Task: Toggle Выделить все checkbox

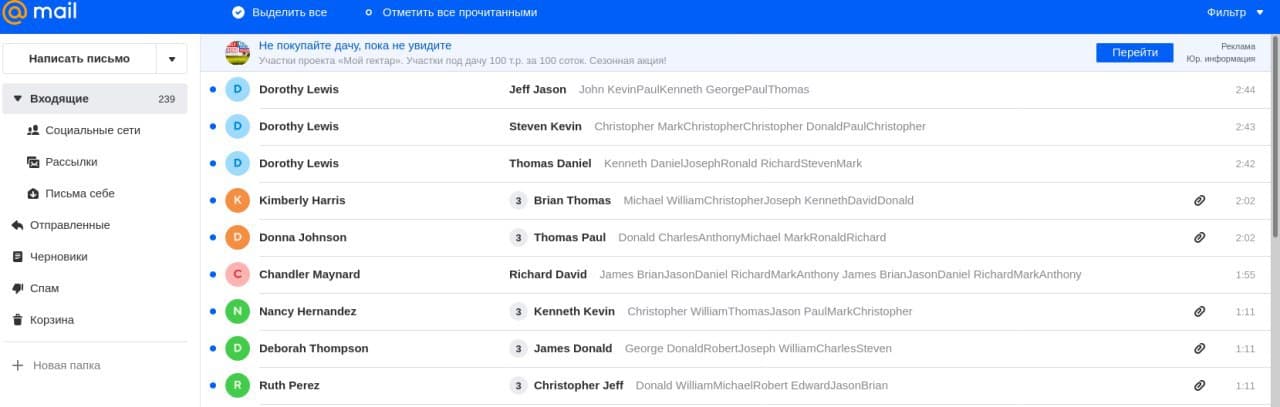Action: 238,12
